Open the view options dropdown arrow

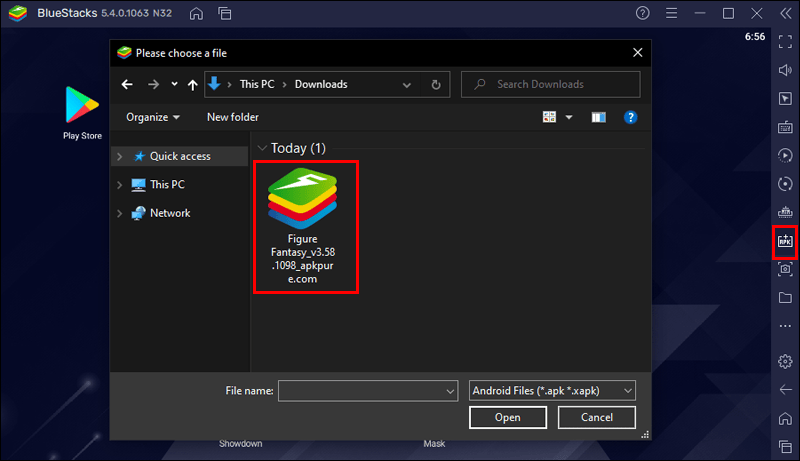pyautogui.click(x=569, y=117)
